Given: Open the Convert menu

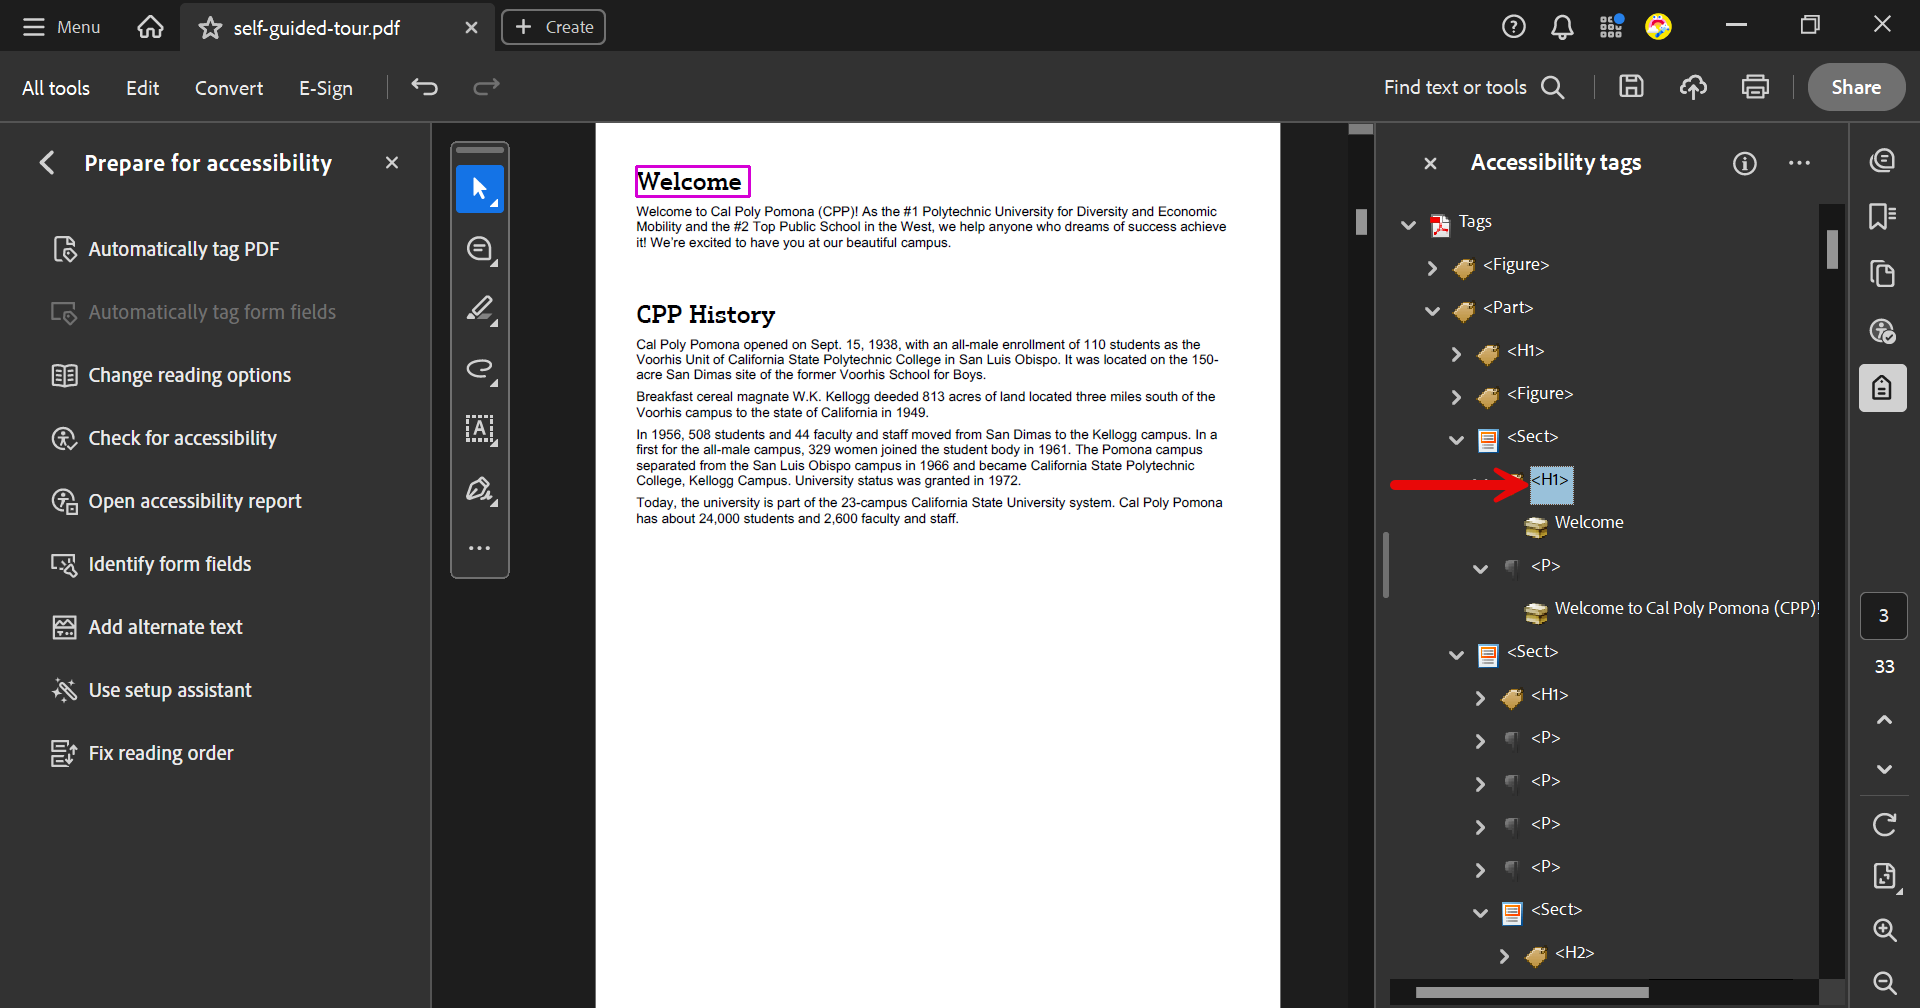Looking at the screenshot, I should point(228,88).
